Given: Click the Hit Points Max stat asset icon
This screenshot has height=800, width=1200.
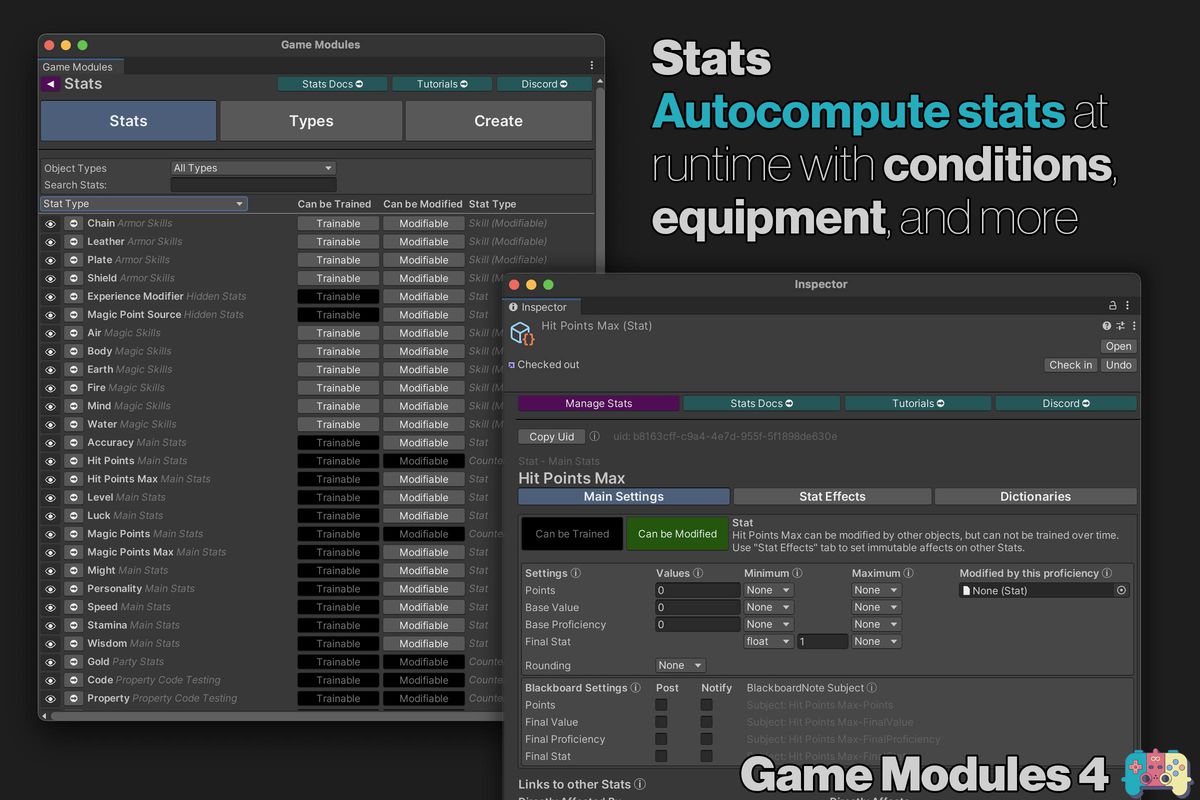Looking at the screenshot, I should [522, 334].
